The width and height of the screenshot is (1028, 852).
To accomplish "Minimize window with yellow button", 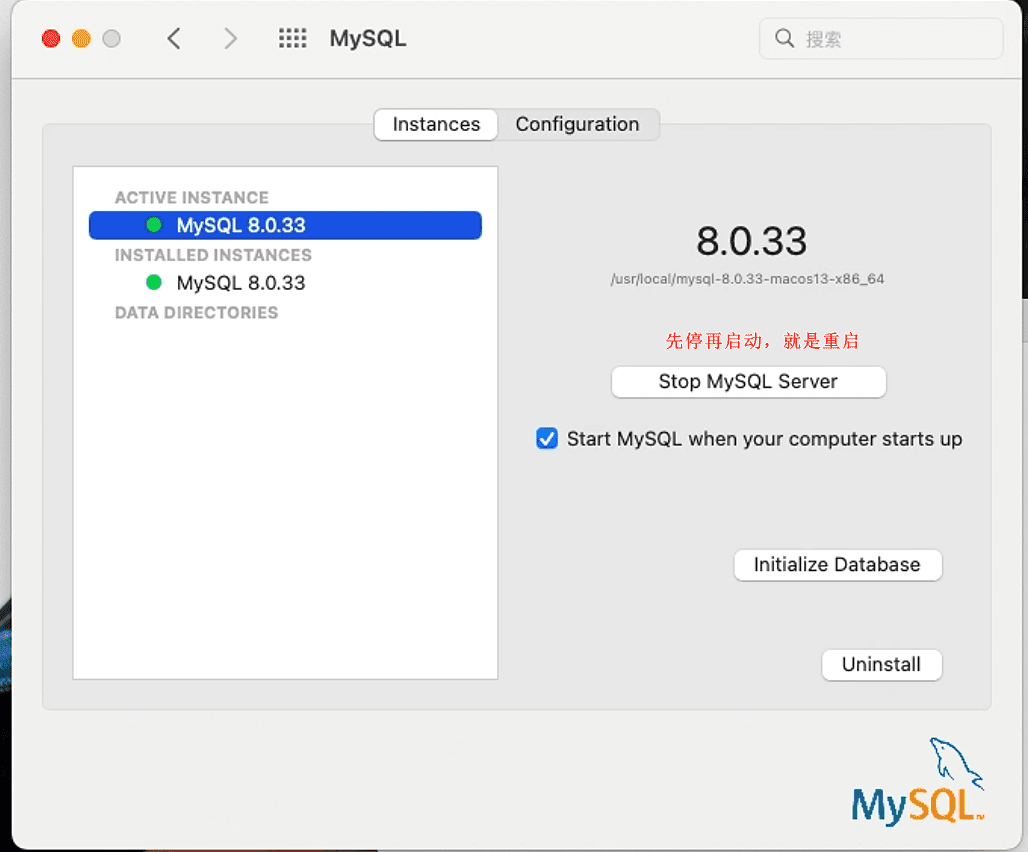I will pos(81,39).
